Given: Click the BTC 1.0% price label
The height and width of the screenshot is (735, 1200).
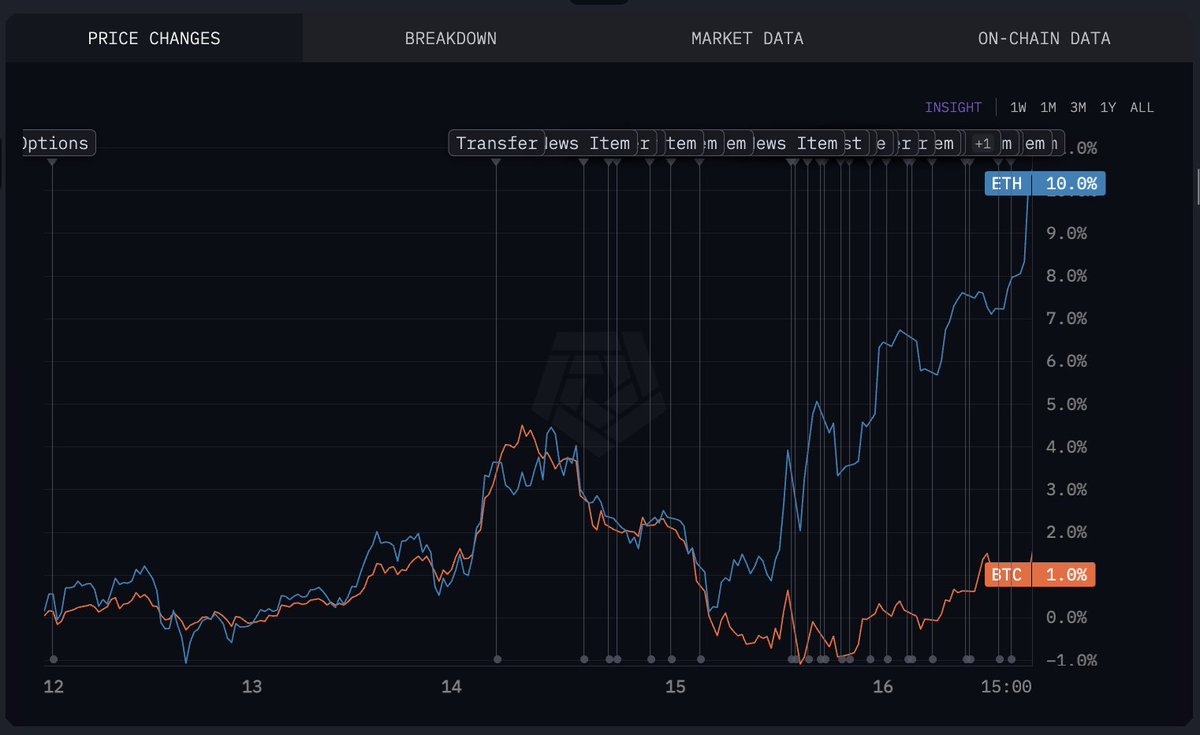Looking at the screenshot, I should click(x=1040, y=575).
